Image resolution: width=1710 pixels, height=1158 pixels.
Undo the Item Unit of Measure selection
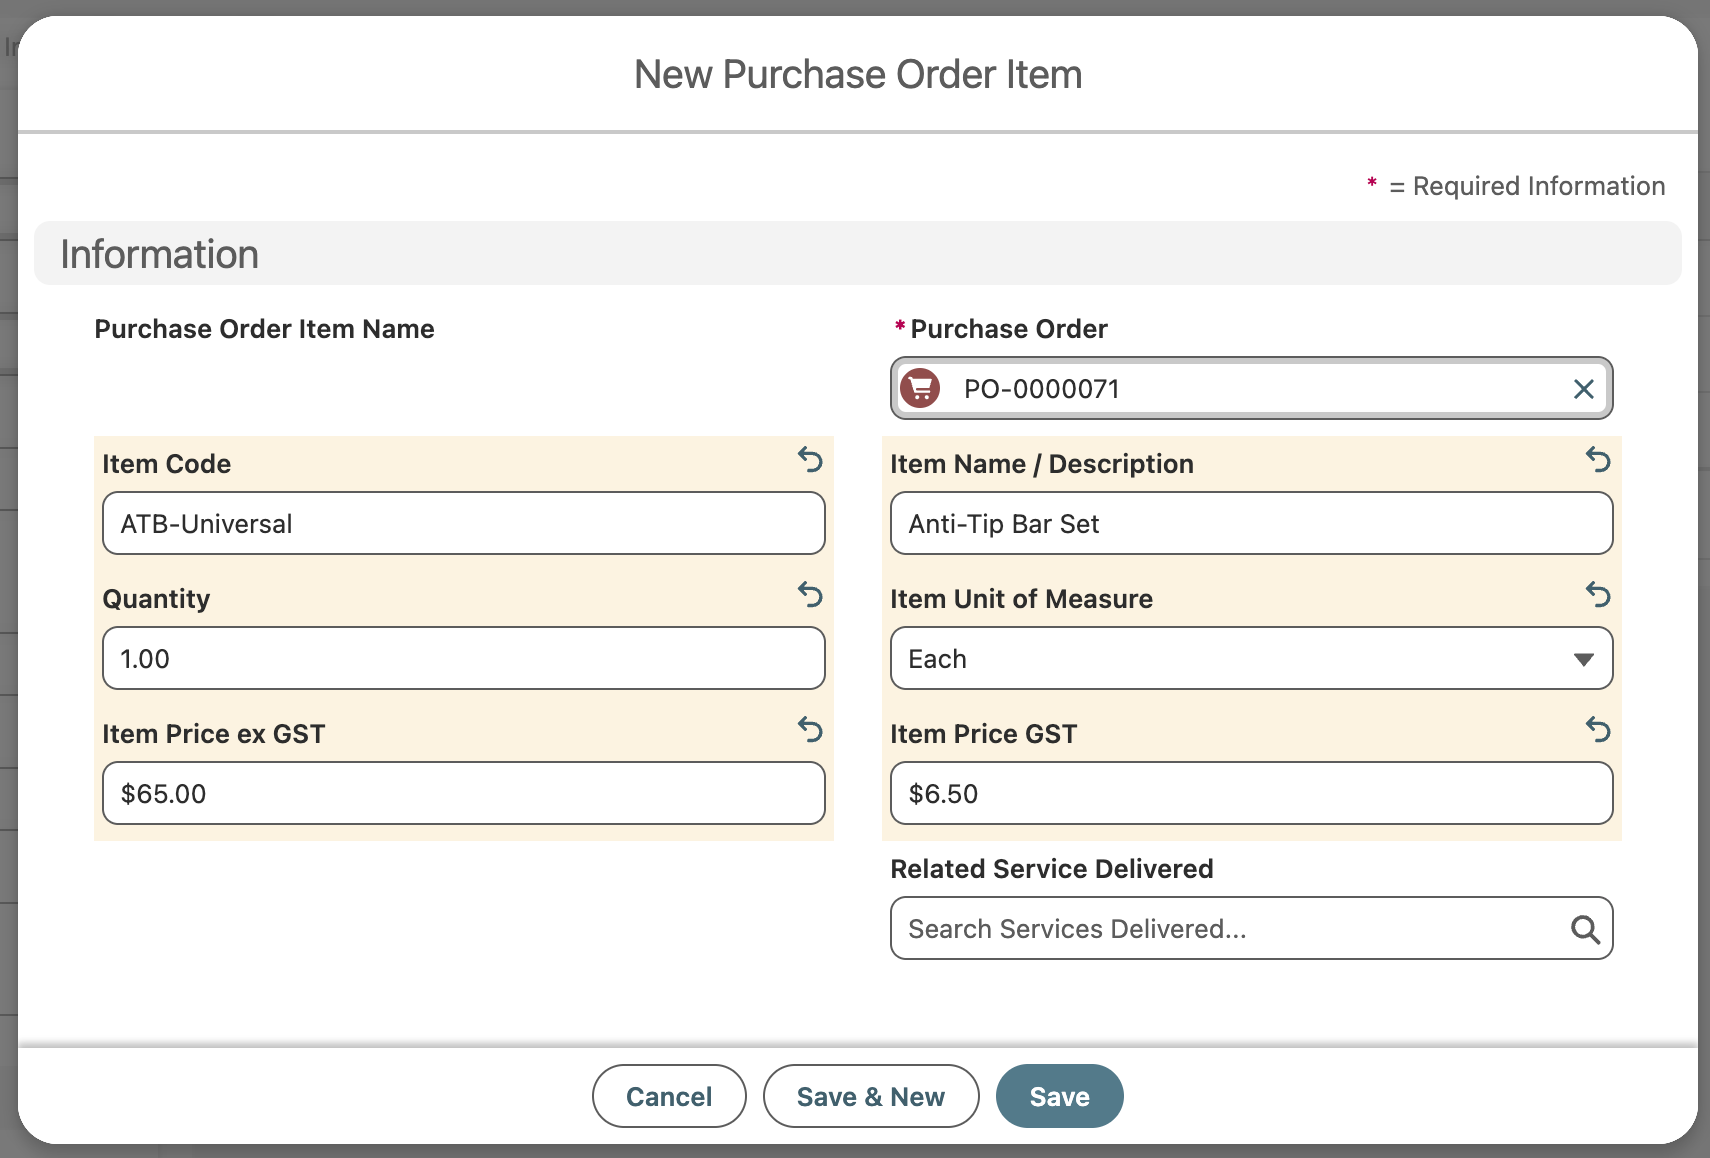(x=1598, y=595)
